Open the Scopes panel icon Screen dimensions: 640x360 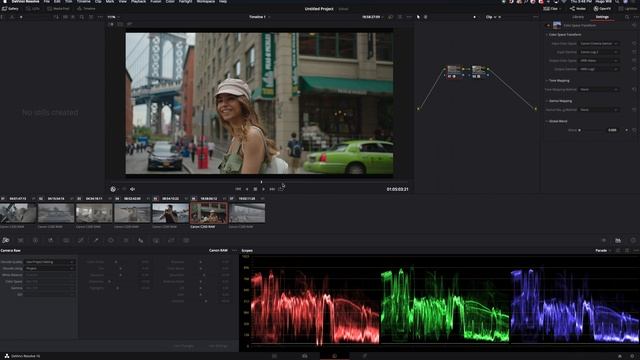(618, 240)
